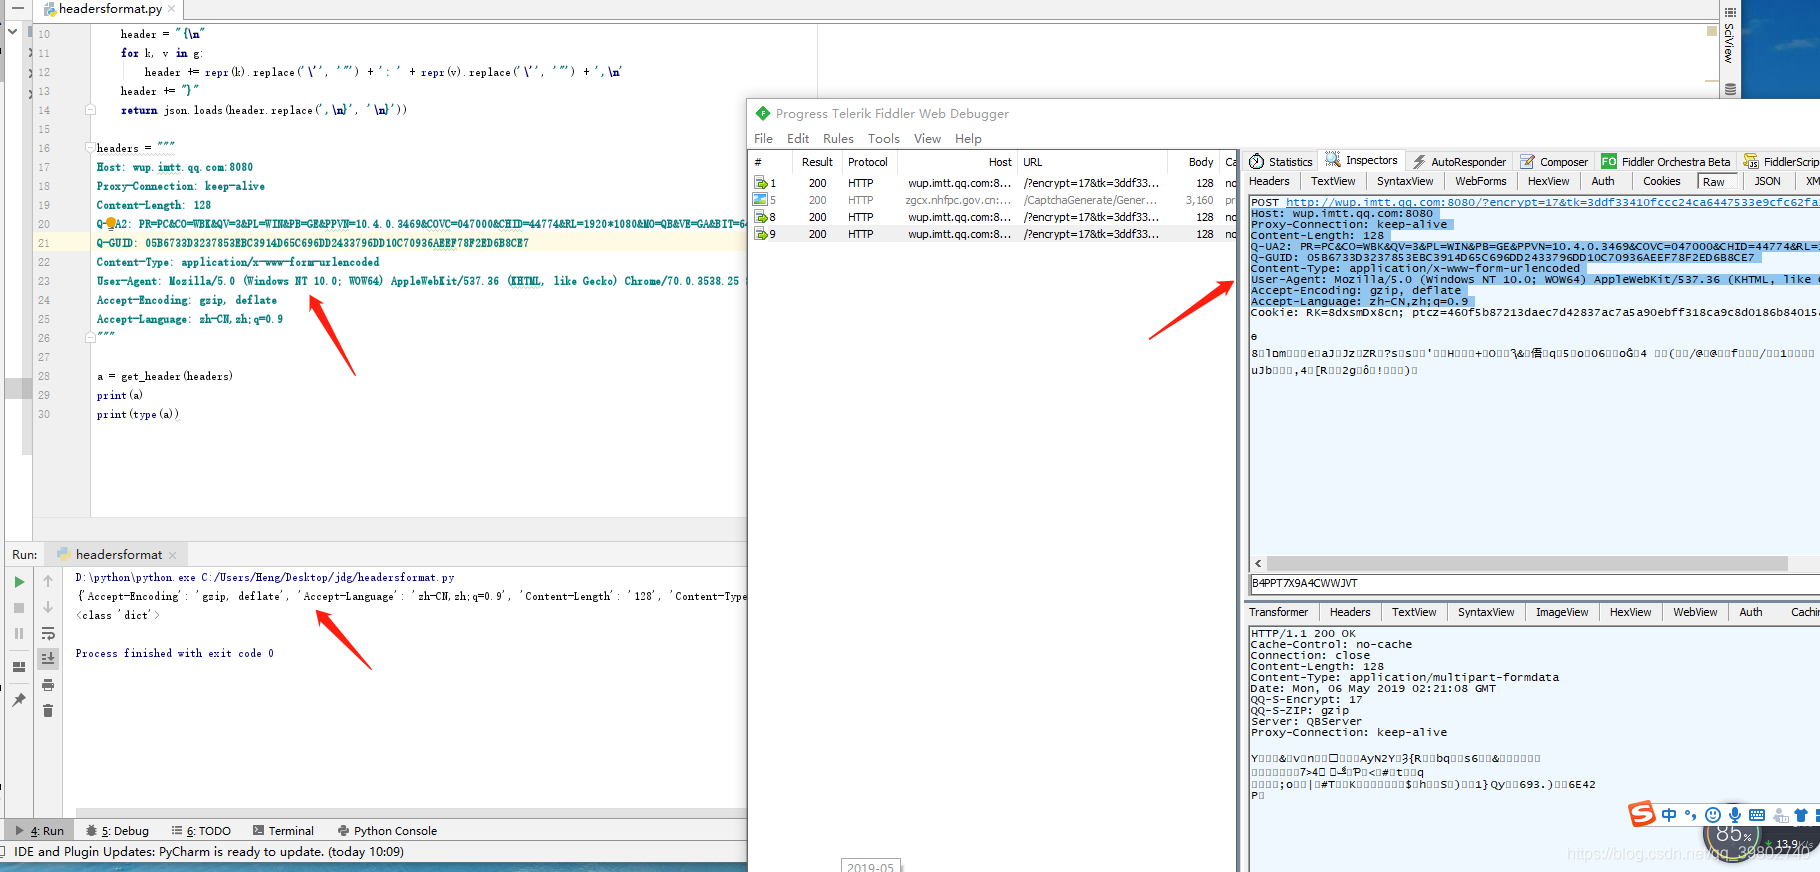This screenshot has width=1820, height=872.
Task: Collapse the code fold at line 14
Action: click(x=90, y=110)
